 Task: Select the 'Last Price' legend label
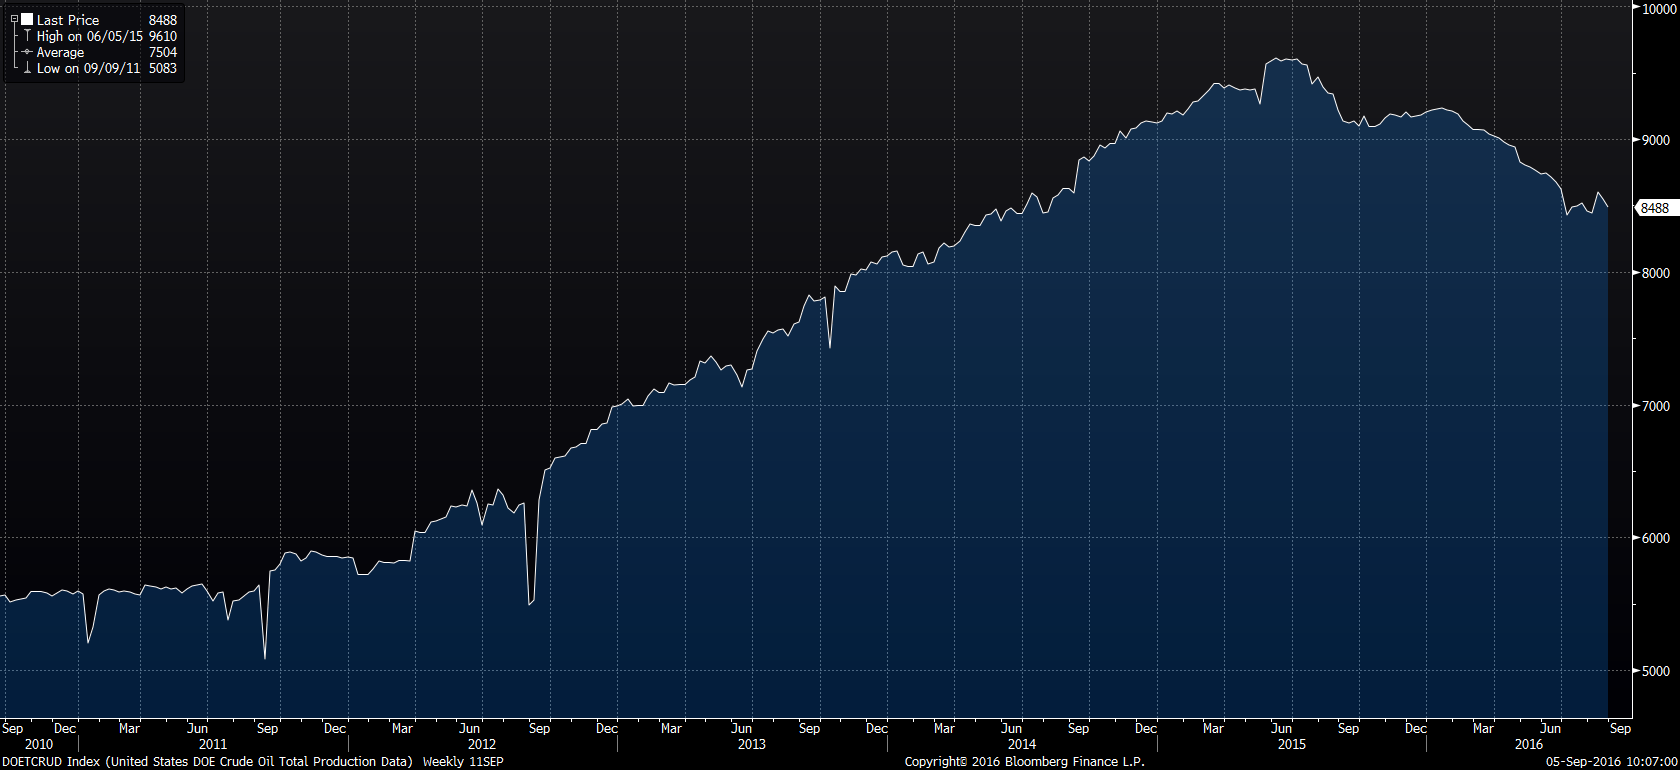(68, 20)
